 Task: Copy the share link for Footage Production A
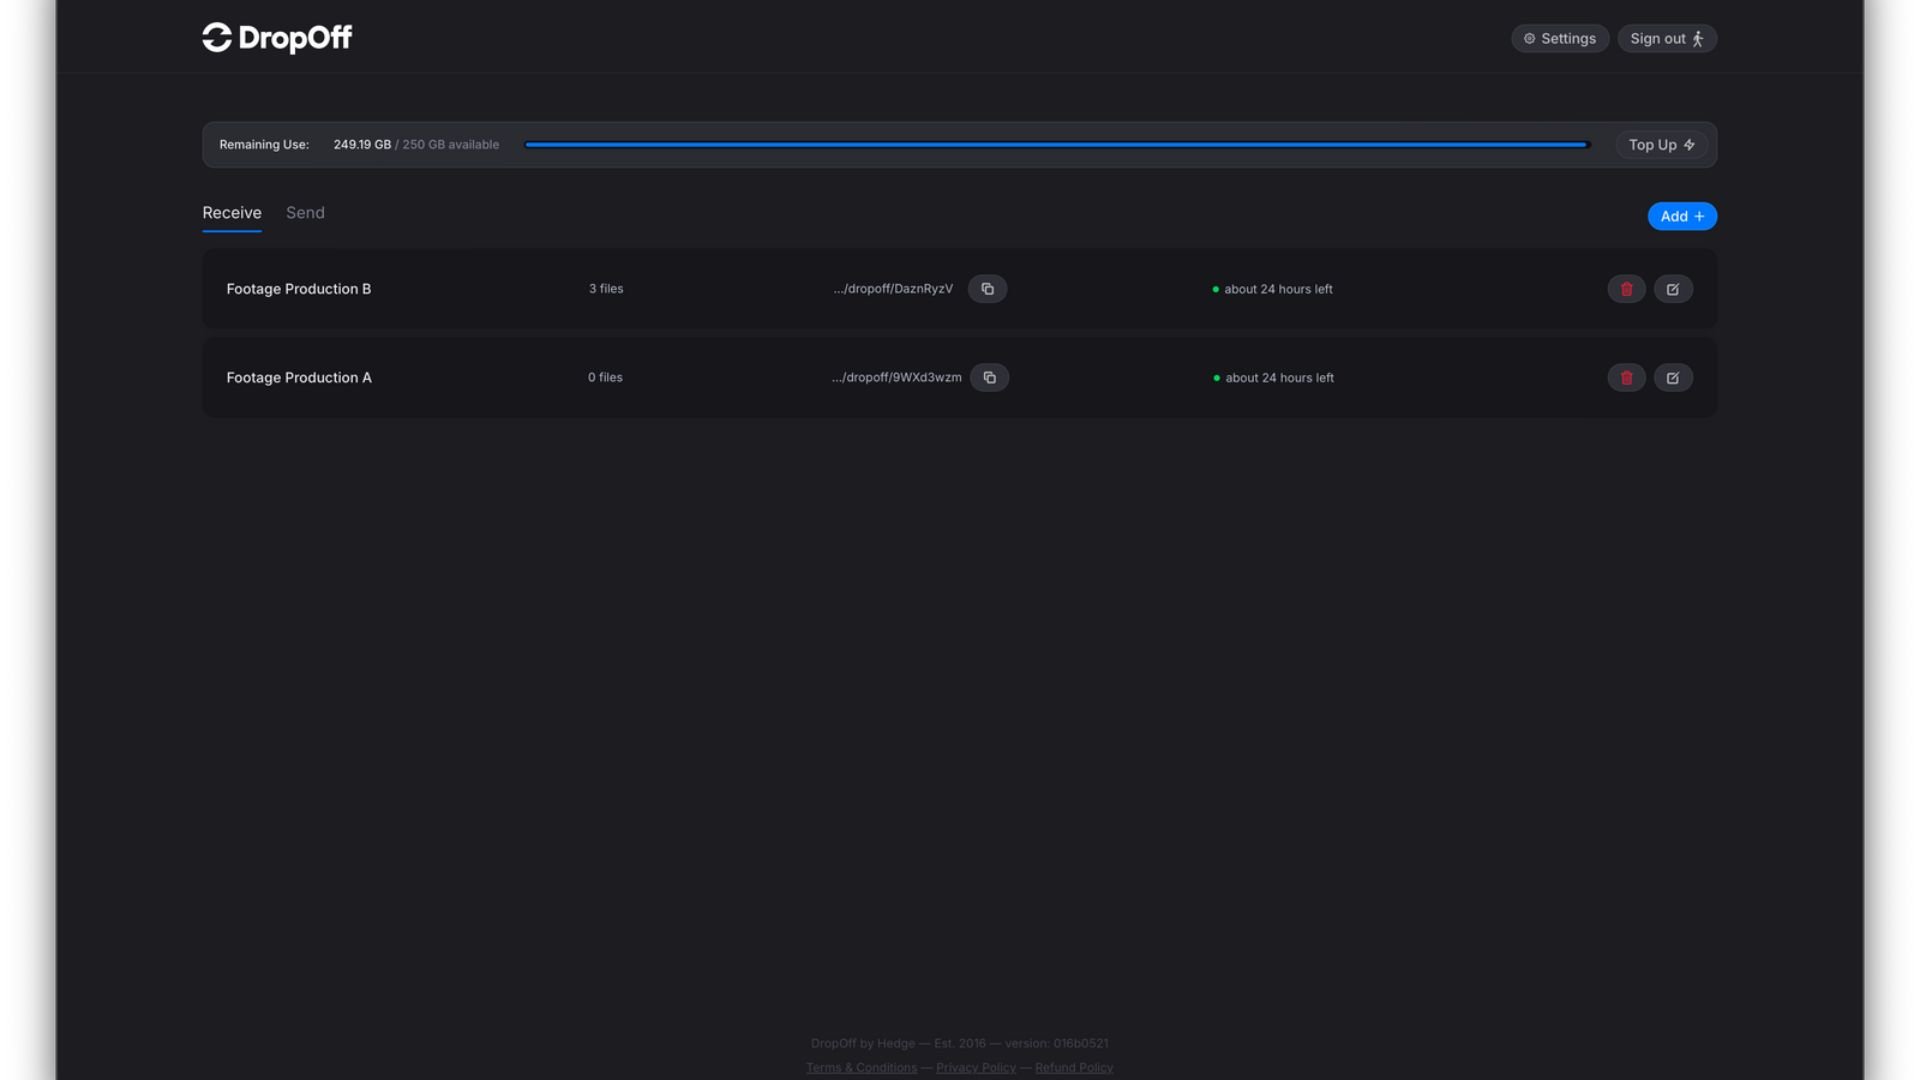(989, 377)
